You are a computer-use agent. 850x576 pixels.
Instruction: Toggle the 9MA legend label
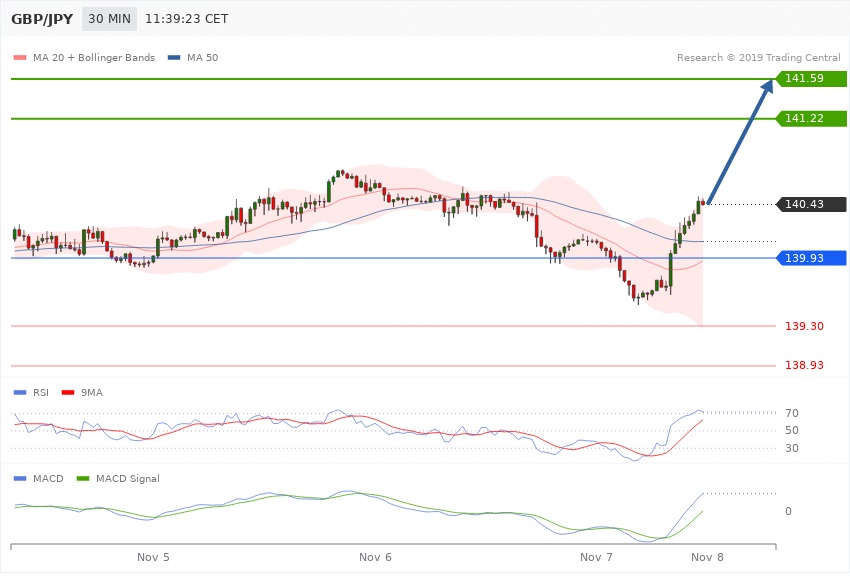pos(92,392)
